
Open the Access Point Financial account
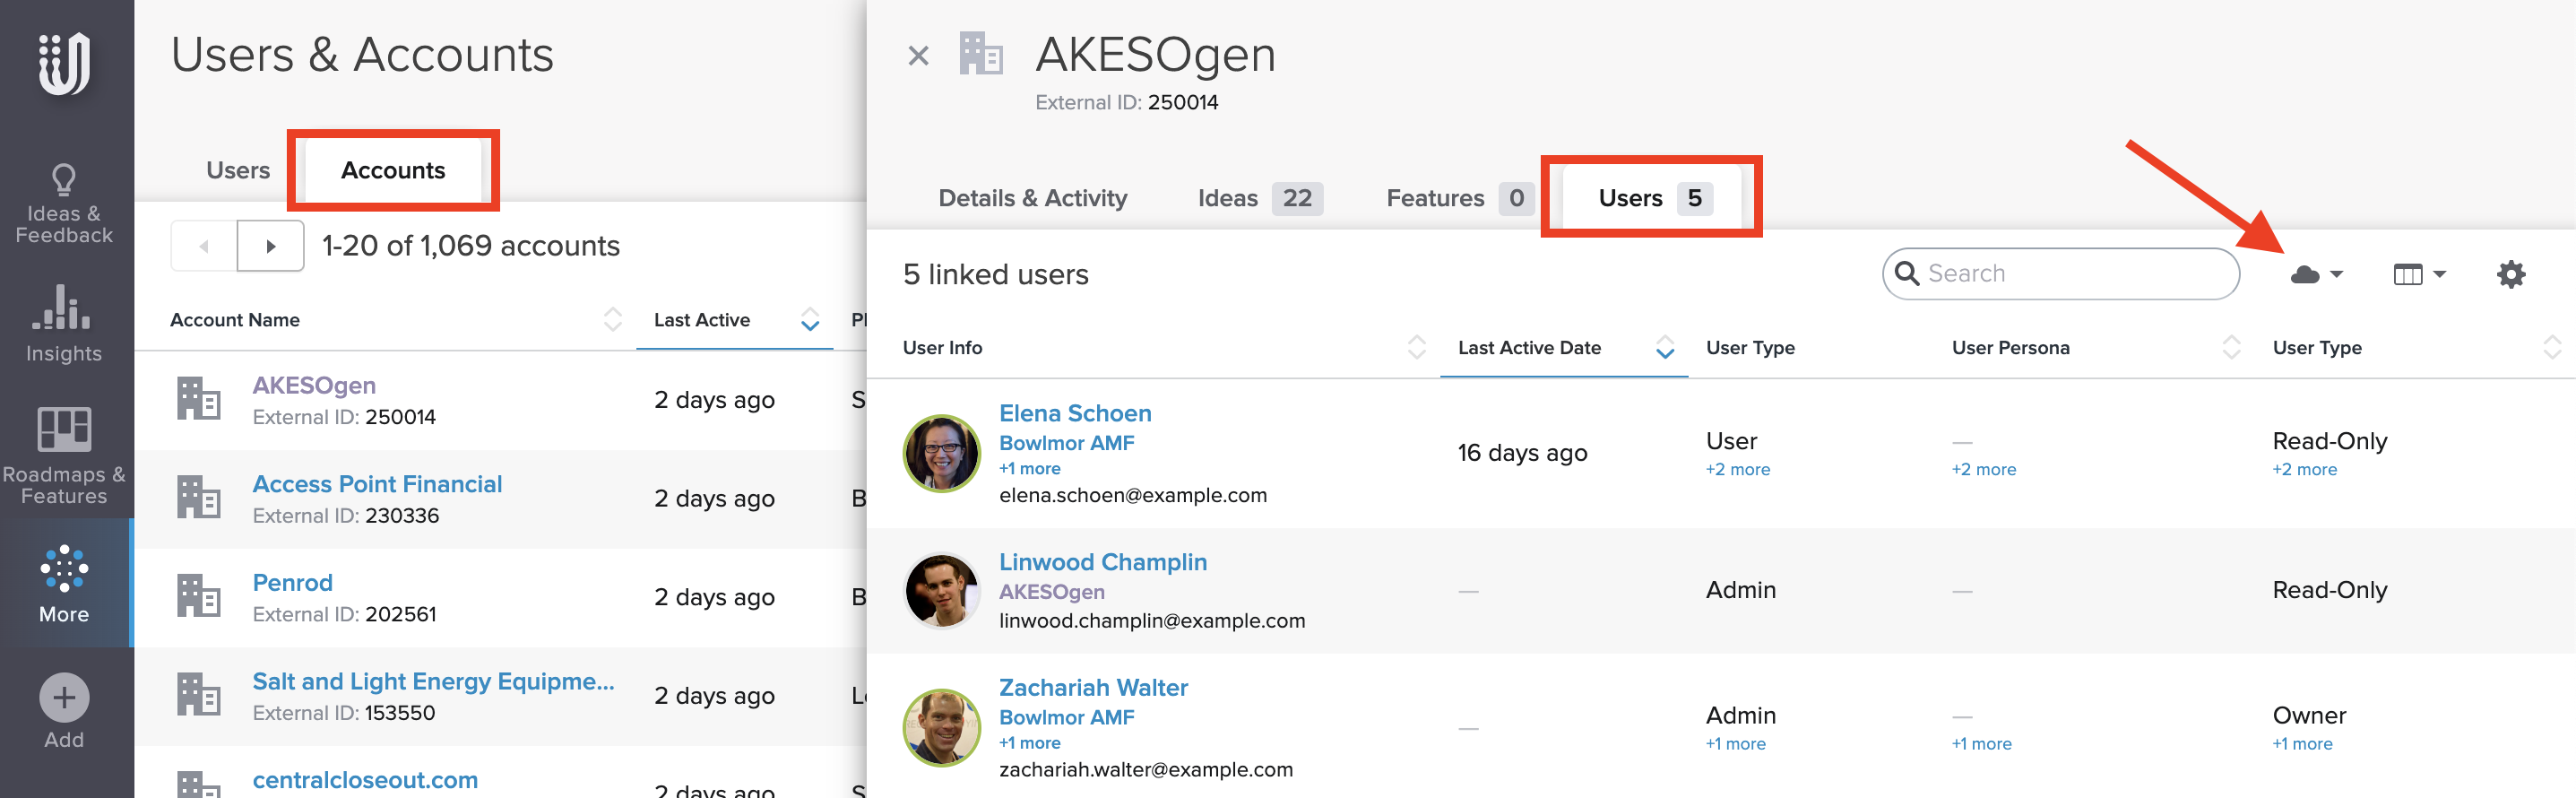tap(377, 484)
